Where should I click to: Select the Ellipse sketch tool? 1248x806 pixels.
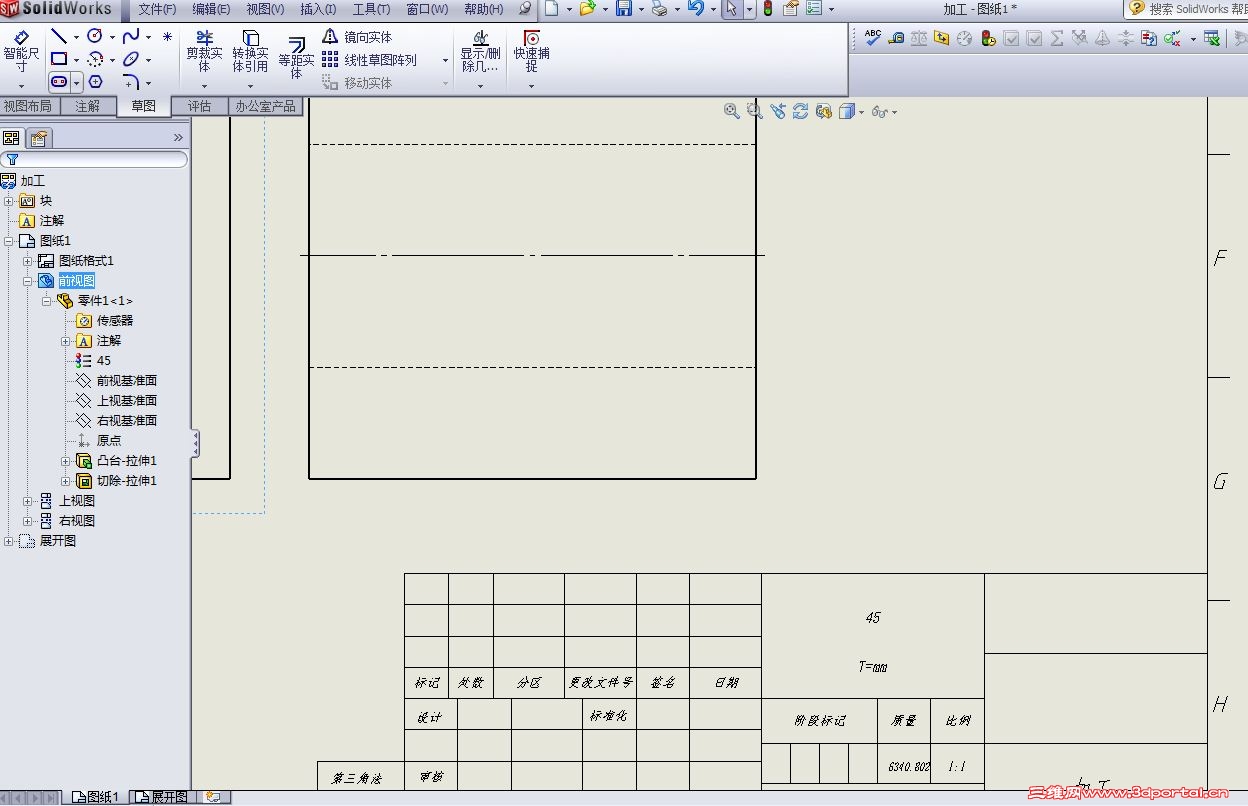(131, 59)
